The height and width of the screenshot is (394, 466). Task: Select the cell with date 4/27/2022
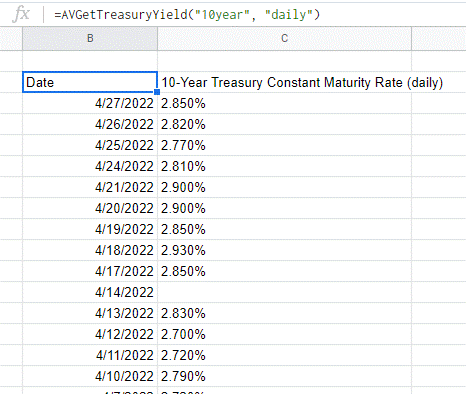90,103
